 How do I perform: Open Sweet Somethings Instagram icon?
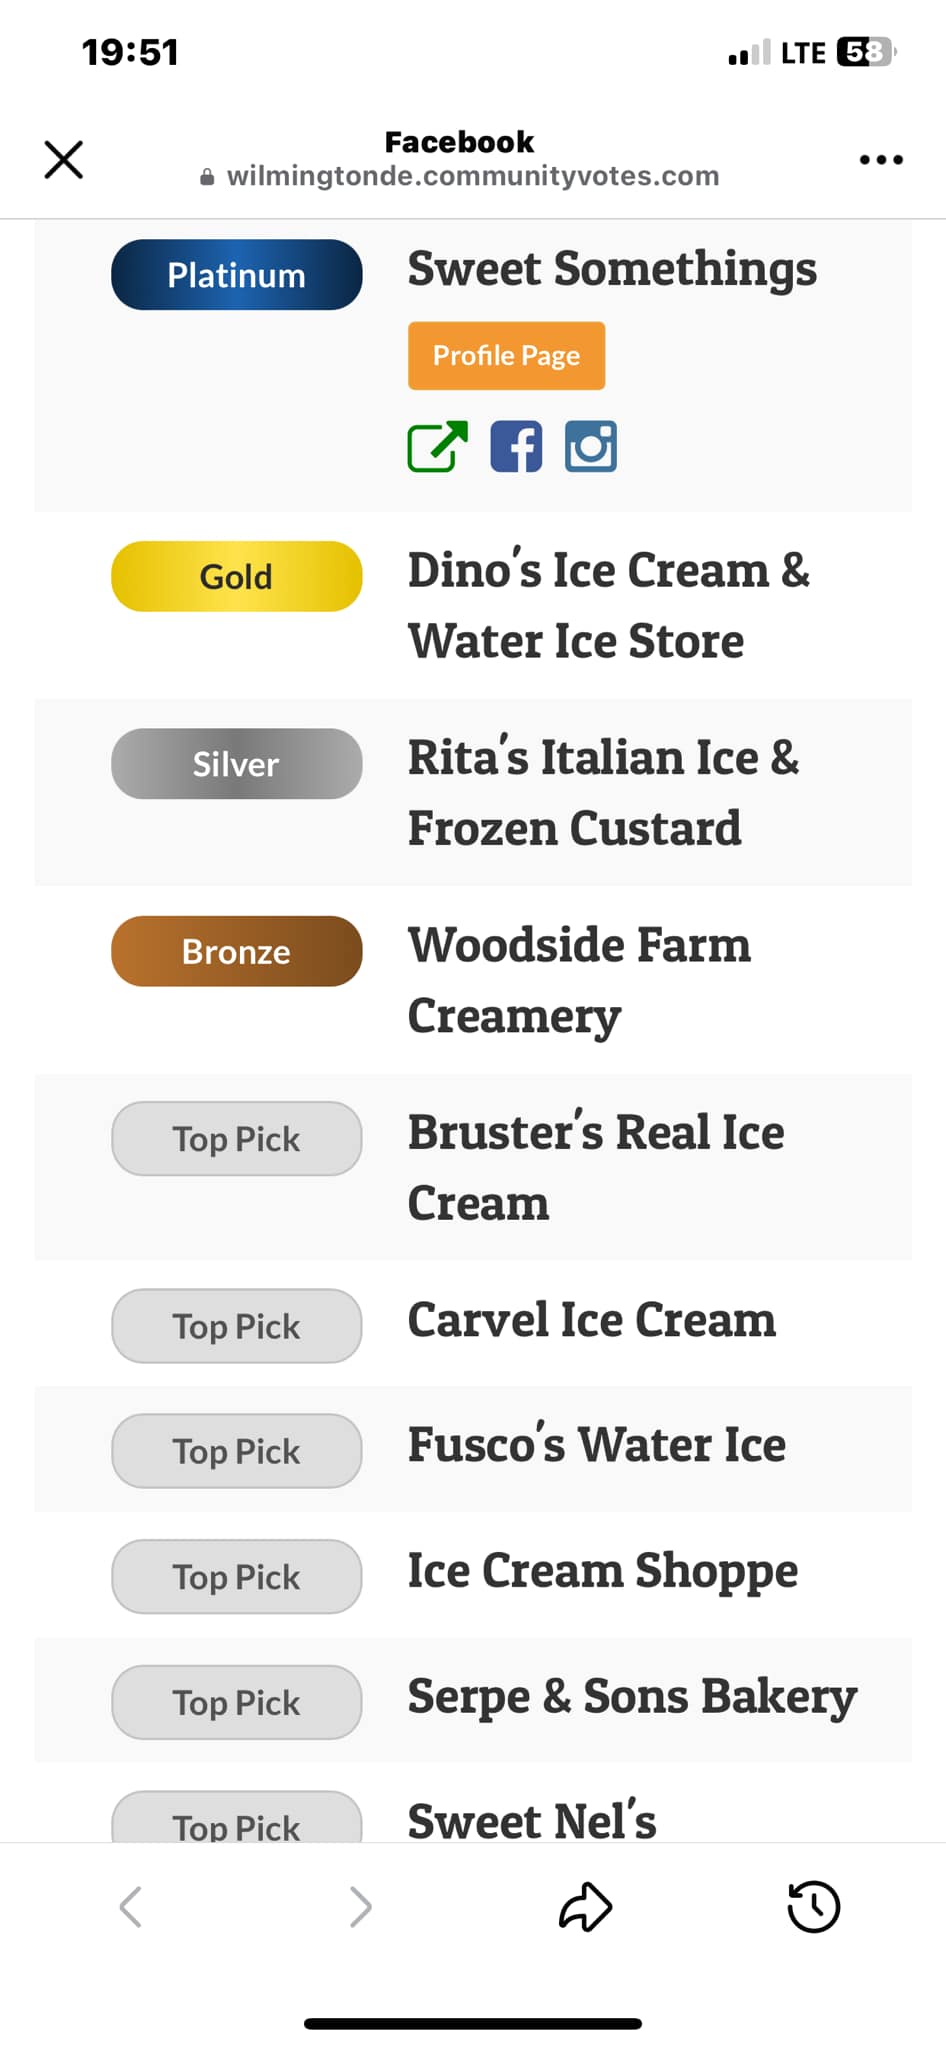pos(591,446)
